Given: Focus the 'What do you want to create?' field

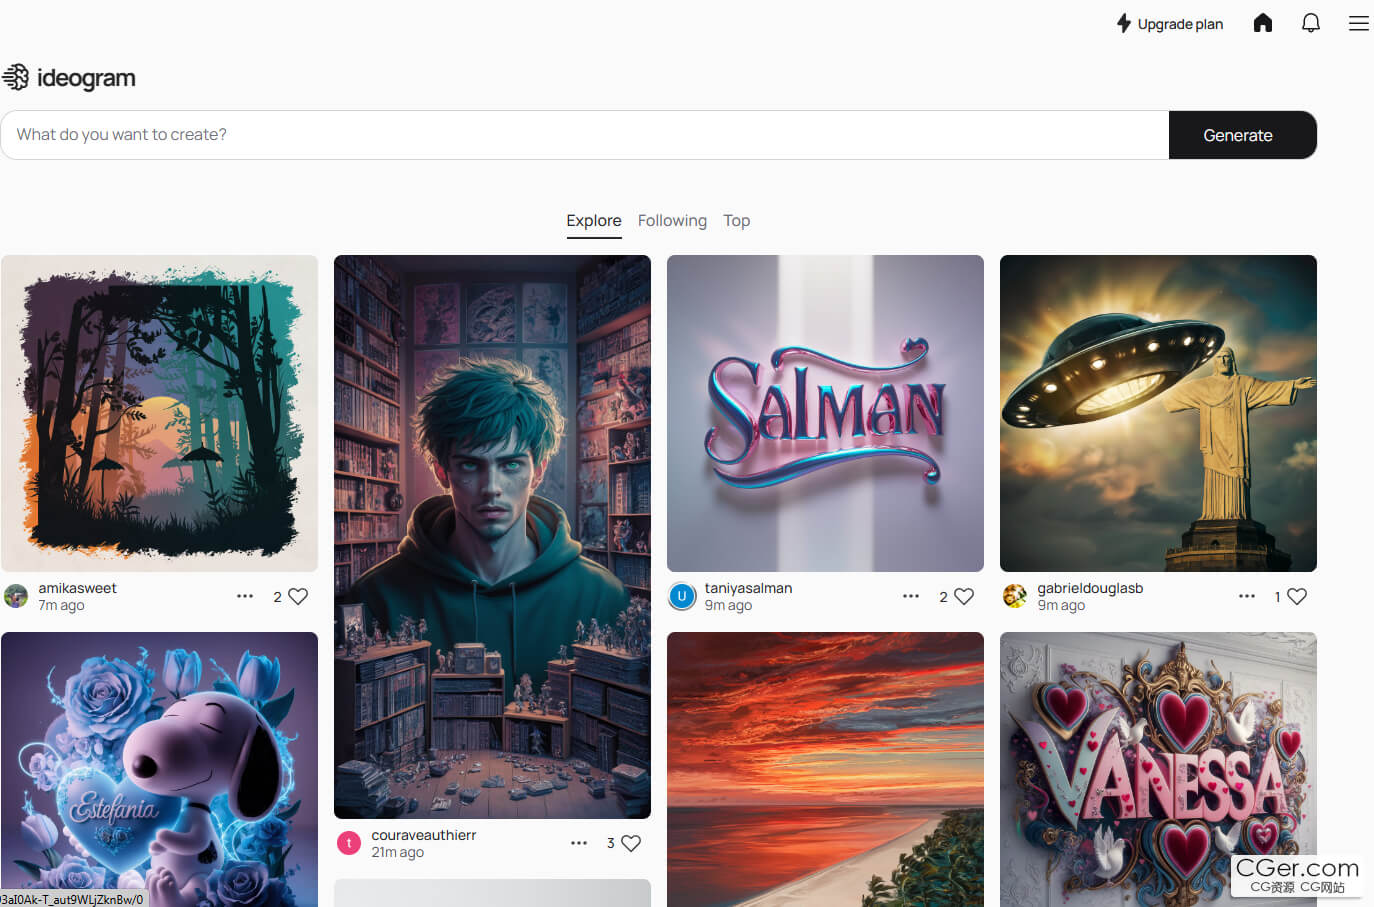Looking at the screenshot, I should click(x=585, y=135).
